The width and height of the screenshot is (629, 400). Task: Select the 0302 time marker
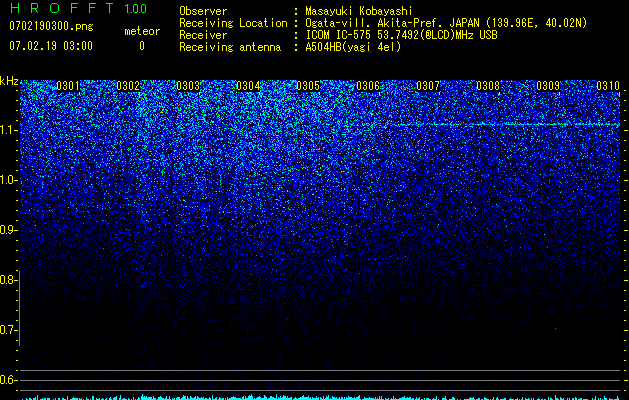coord(128,86)
